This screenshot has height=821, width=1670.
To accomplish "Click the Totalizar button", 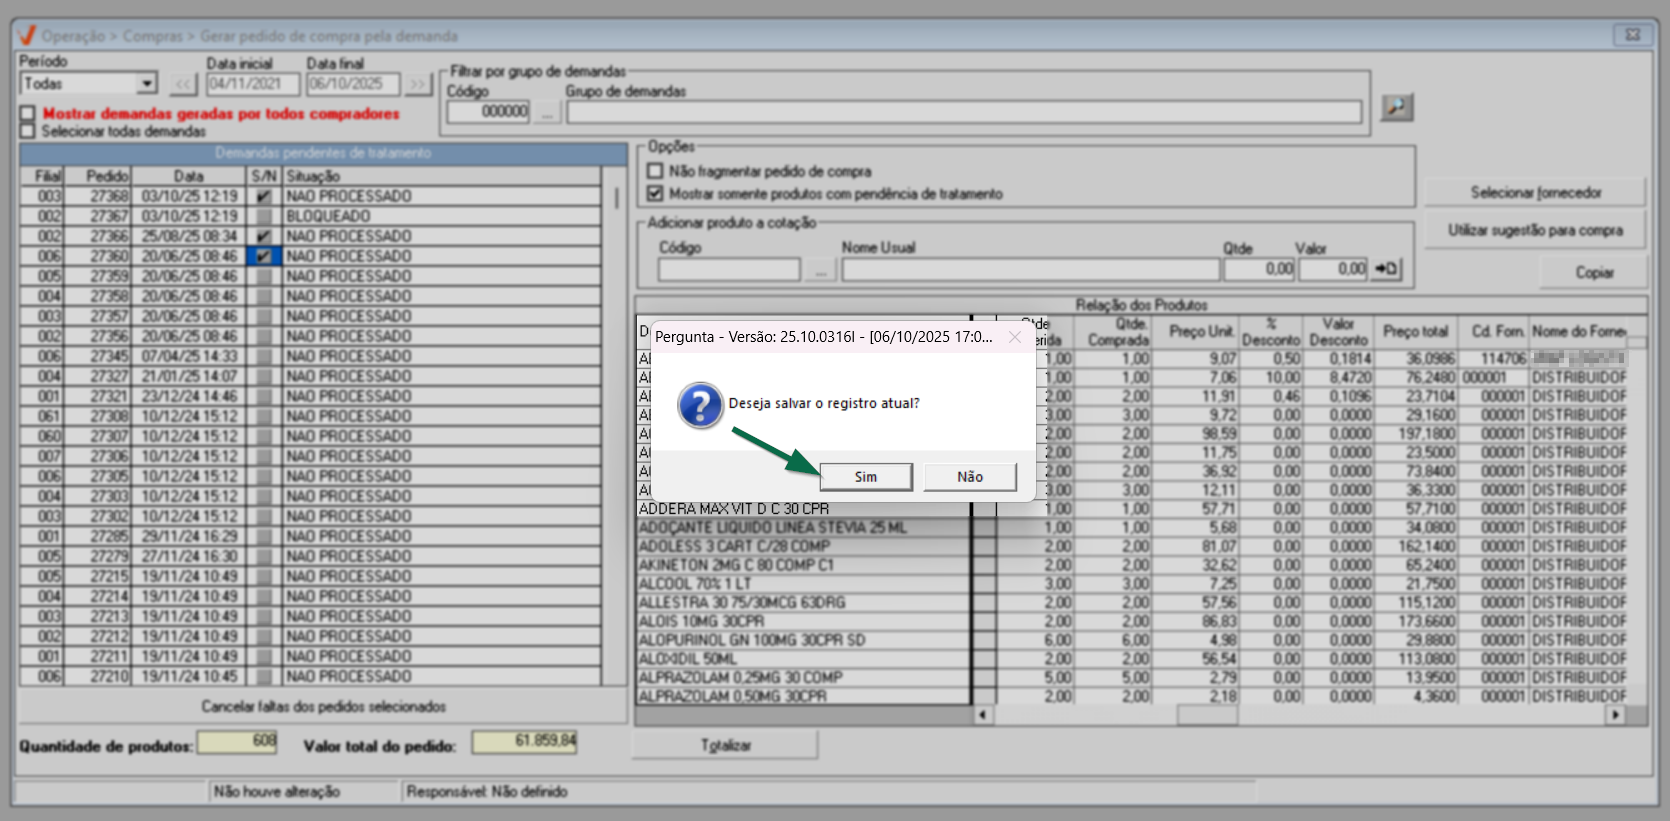I will click(x=725, y=745).
